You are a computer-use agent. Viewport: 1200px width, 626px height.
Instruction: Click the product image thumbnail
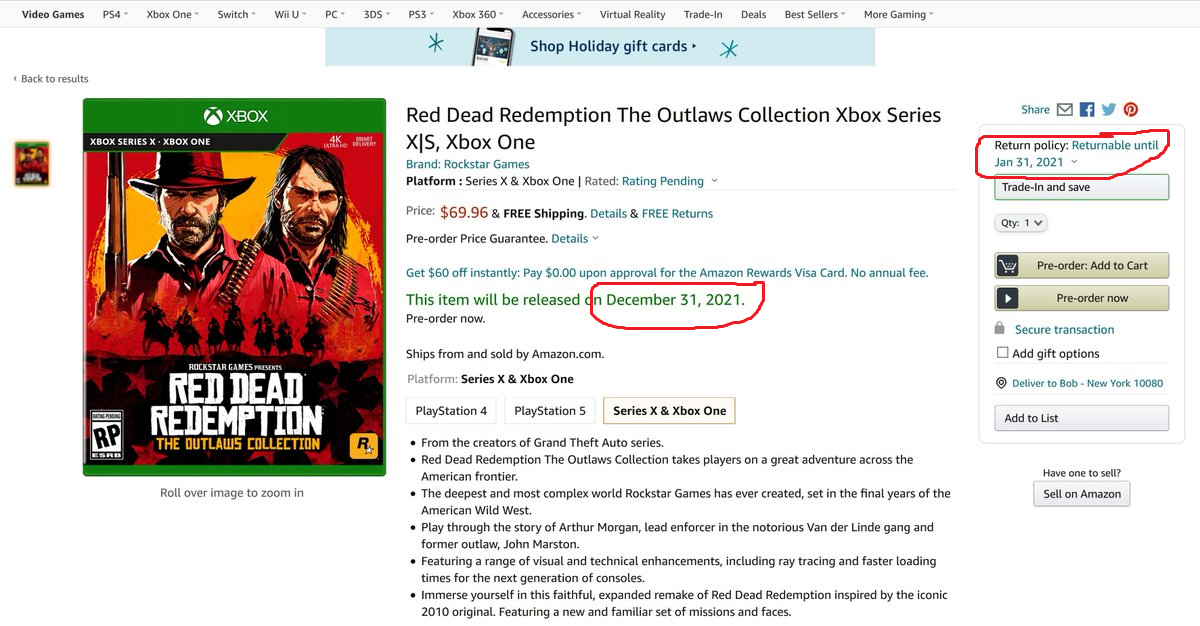pos(31,163)
